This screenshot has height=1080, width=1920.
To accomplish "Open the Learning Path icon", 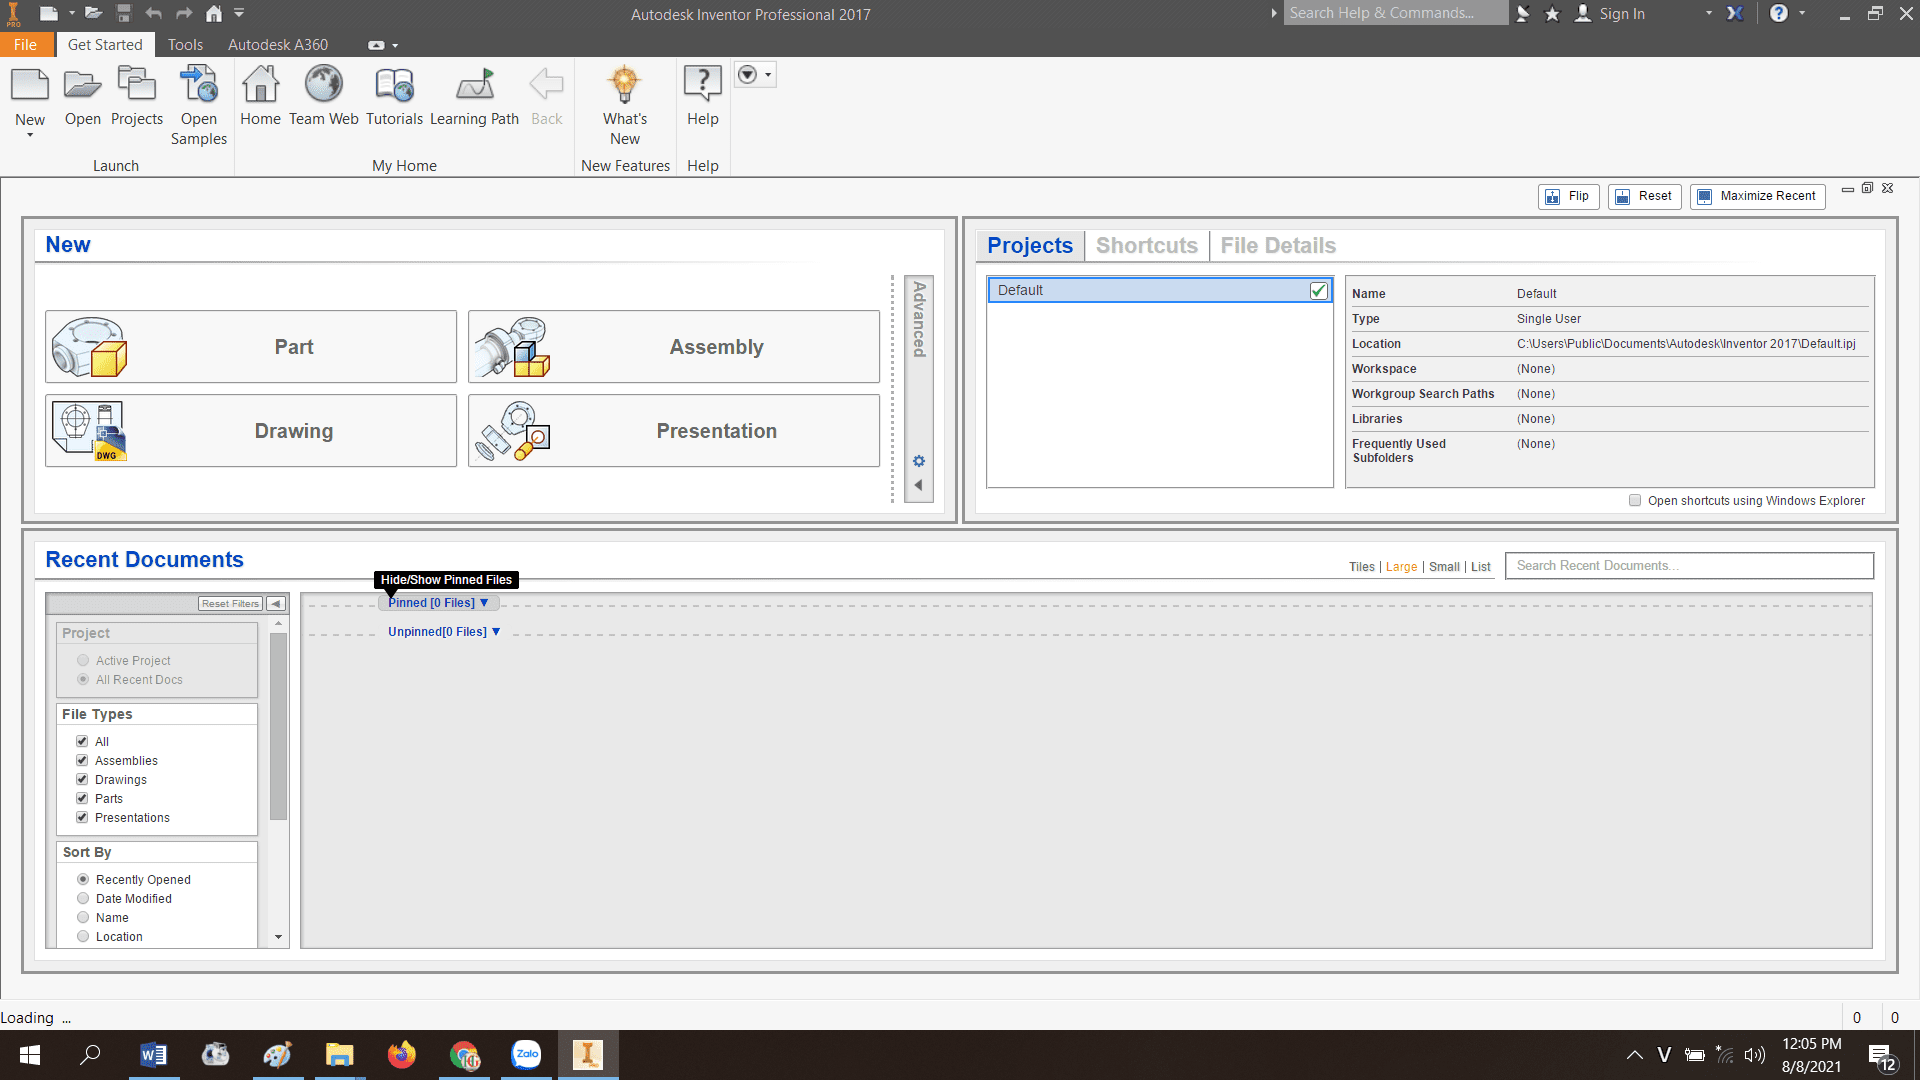I will point(475,86).
